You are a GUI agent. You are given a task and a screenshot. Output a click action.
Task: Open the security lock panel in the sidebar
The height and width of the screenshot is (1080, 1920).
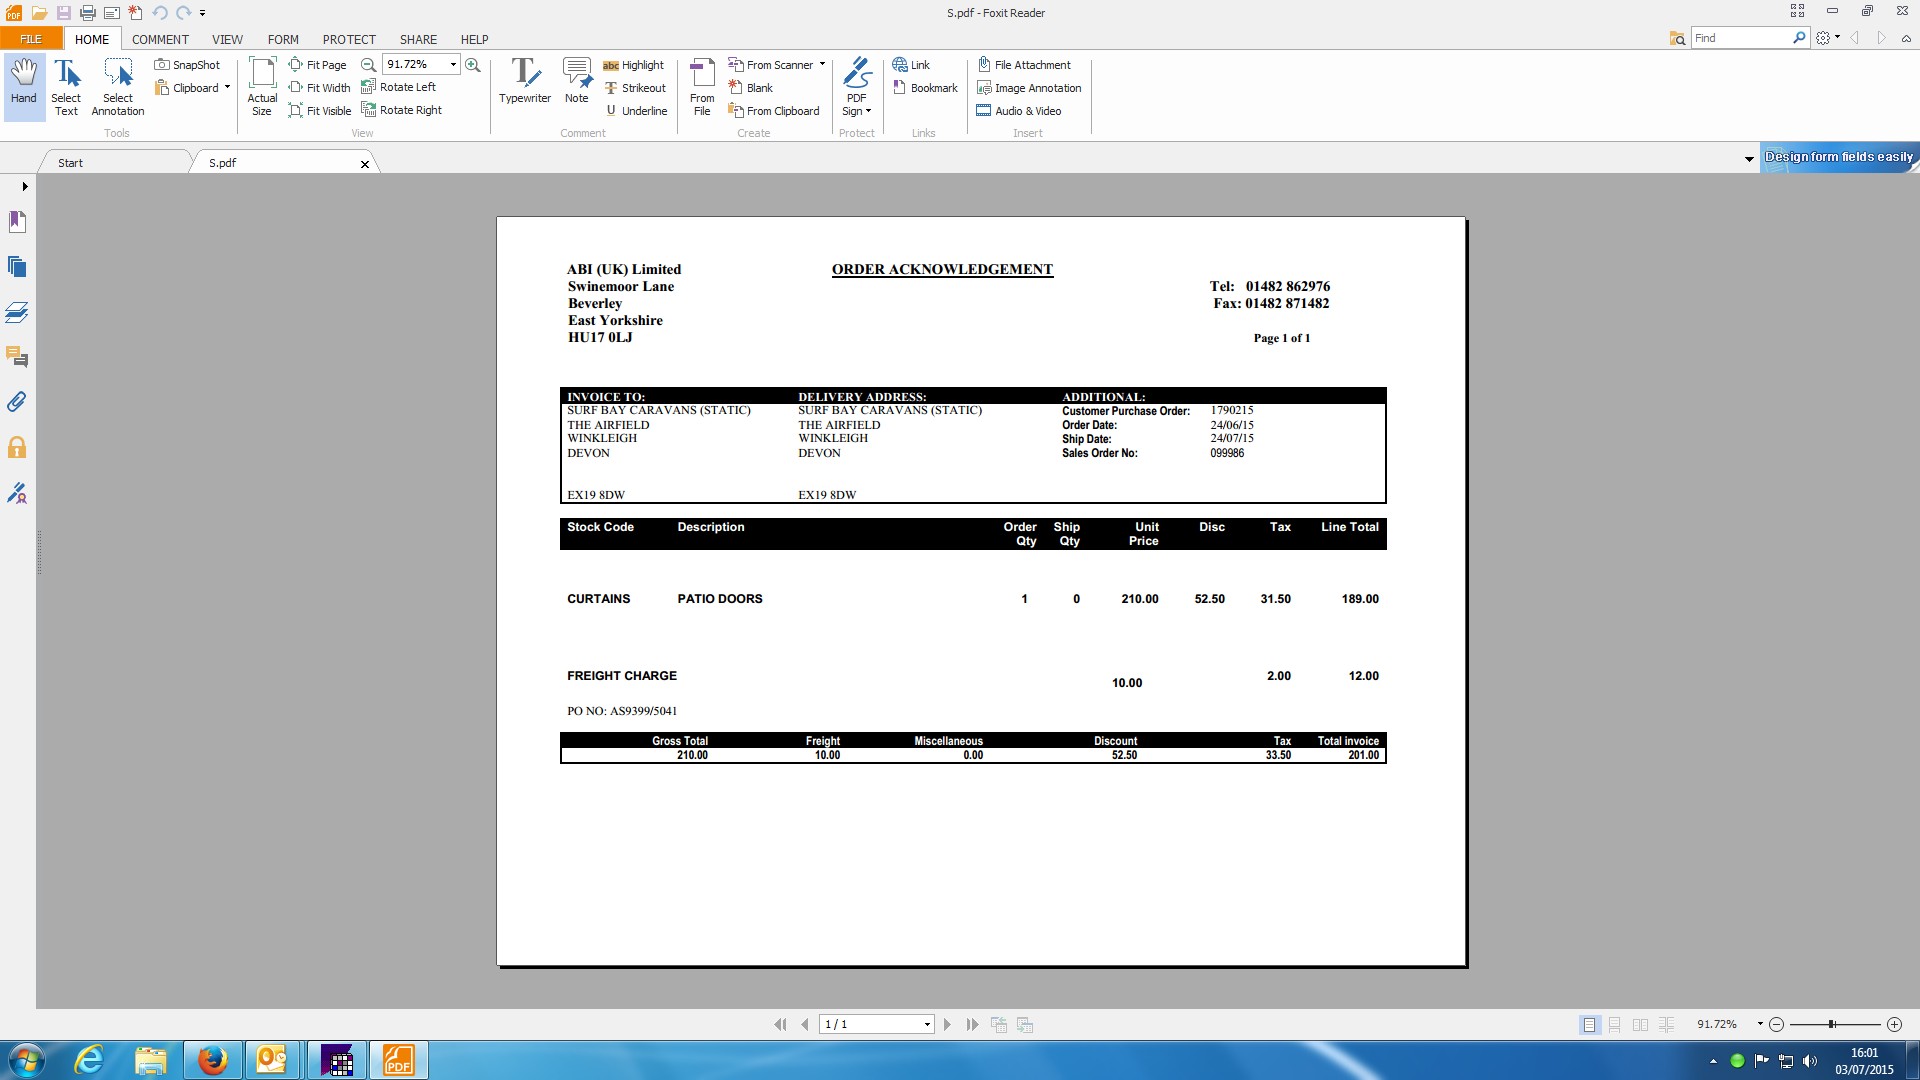(x=17, y=447)
